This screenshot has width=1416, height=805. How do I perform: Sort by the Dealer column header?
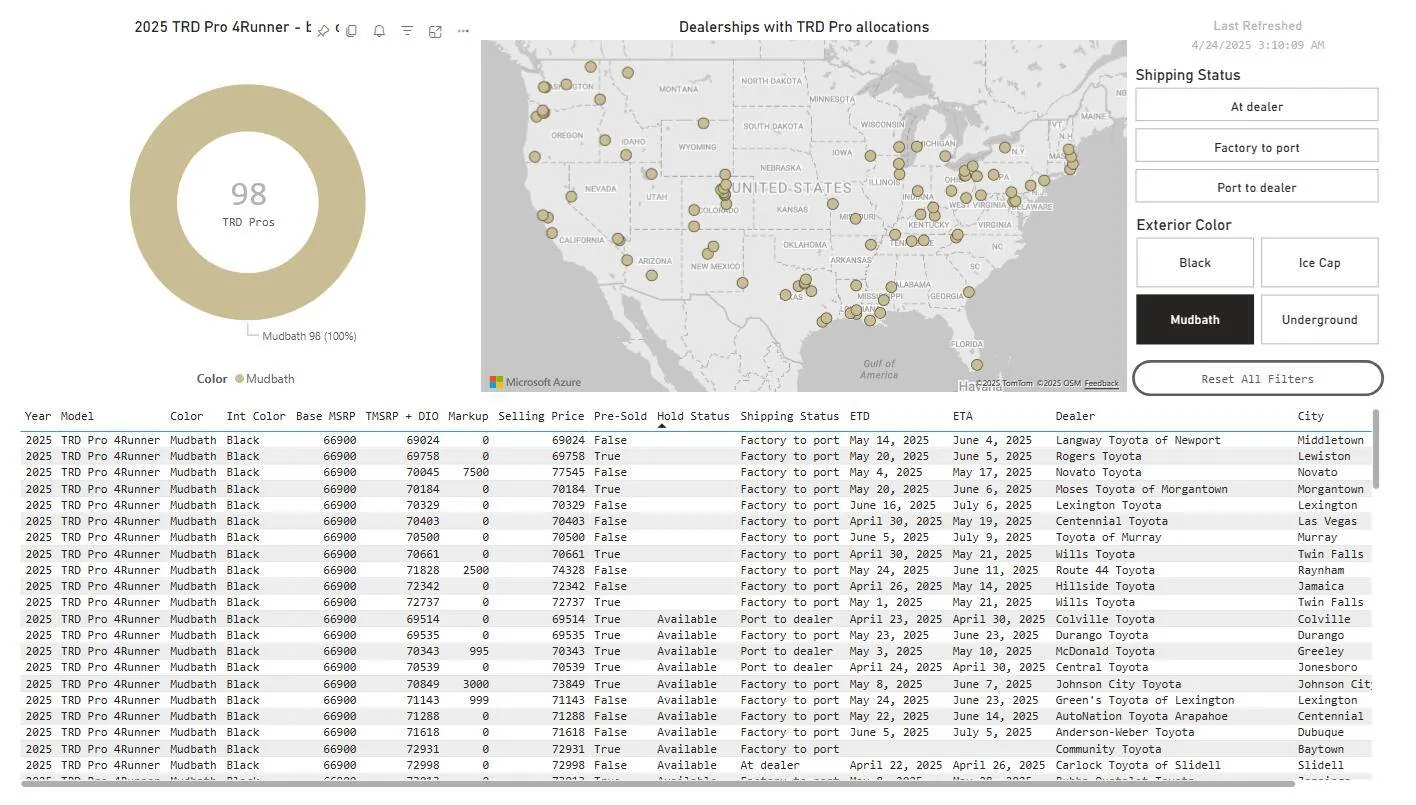click(1075, 416)
